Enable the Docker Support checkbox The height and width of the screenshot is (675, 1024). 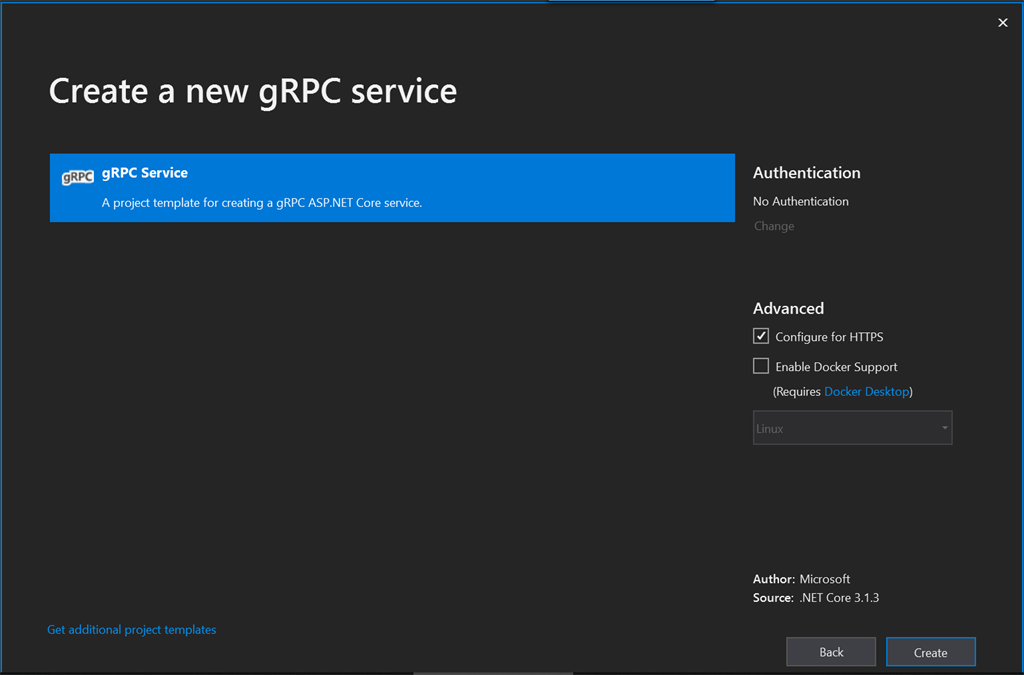click(x=761, y=366)
